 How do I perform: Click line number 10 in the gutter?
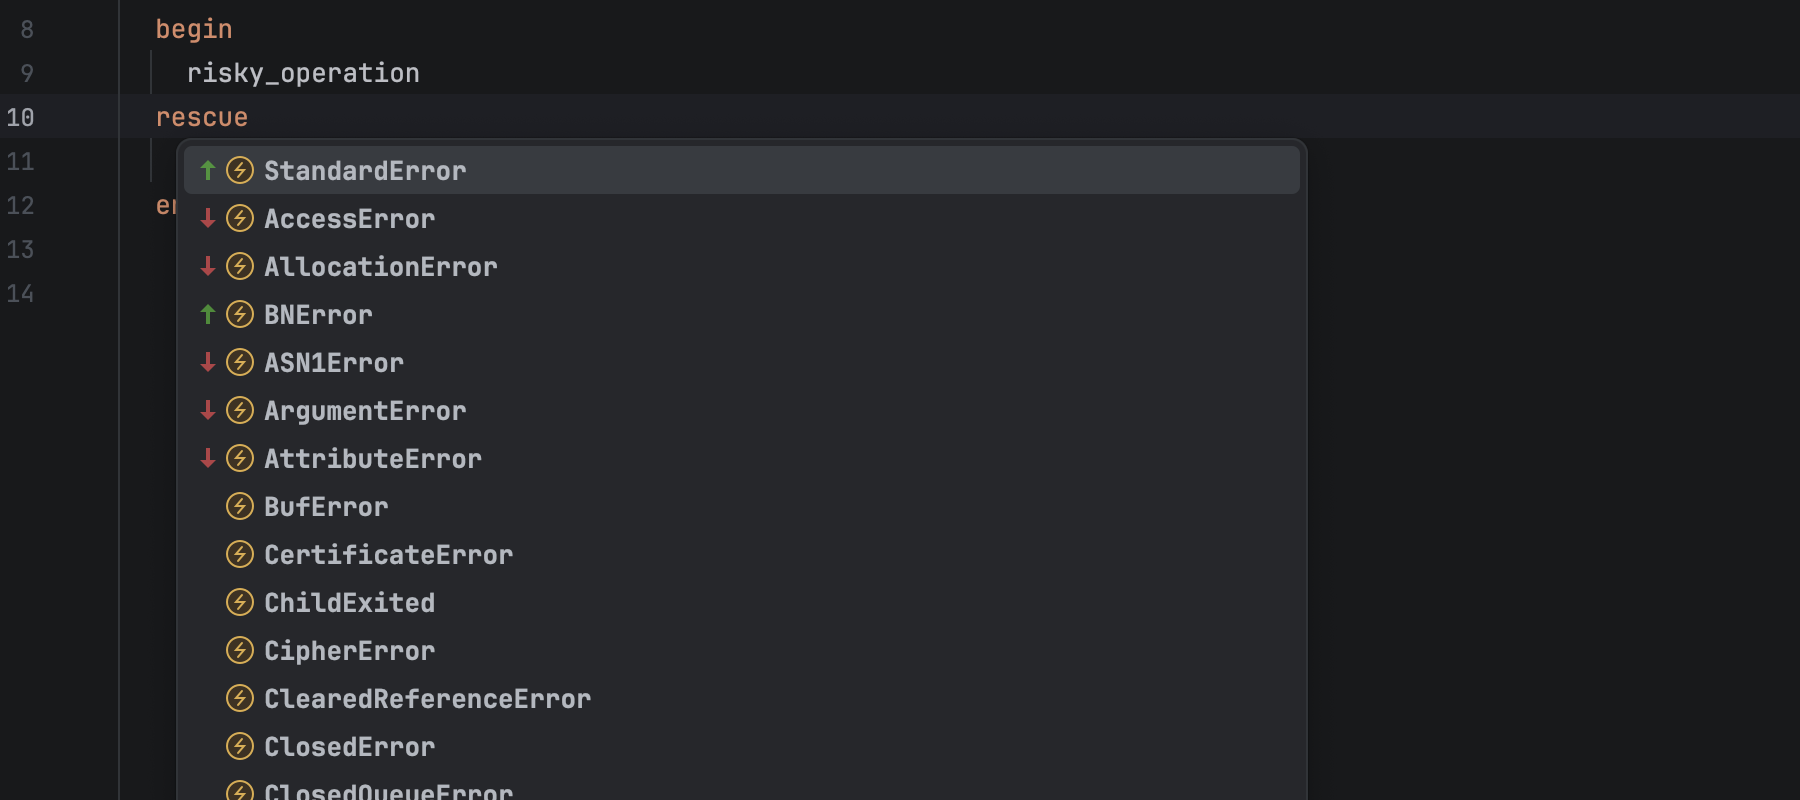pos(20,118)
